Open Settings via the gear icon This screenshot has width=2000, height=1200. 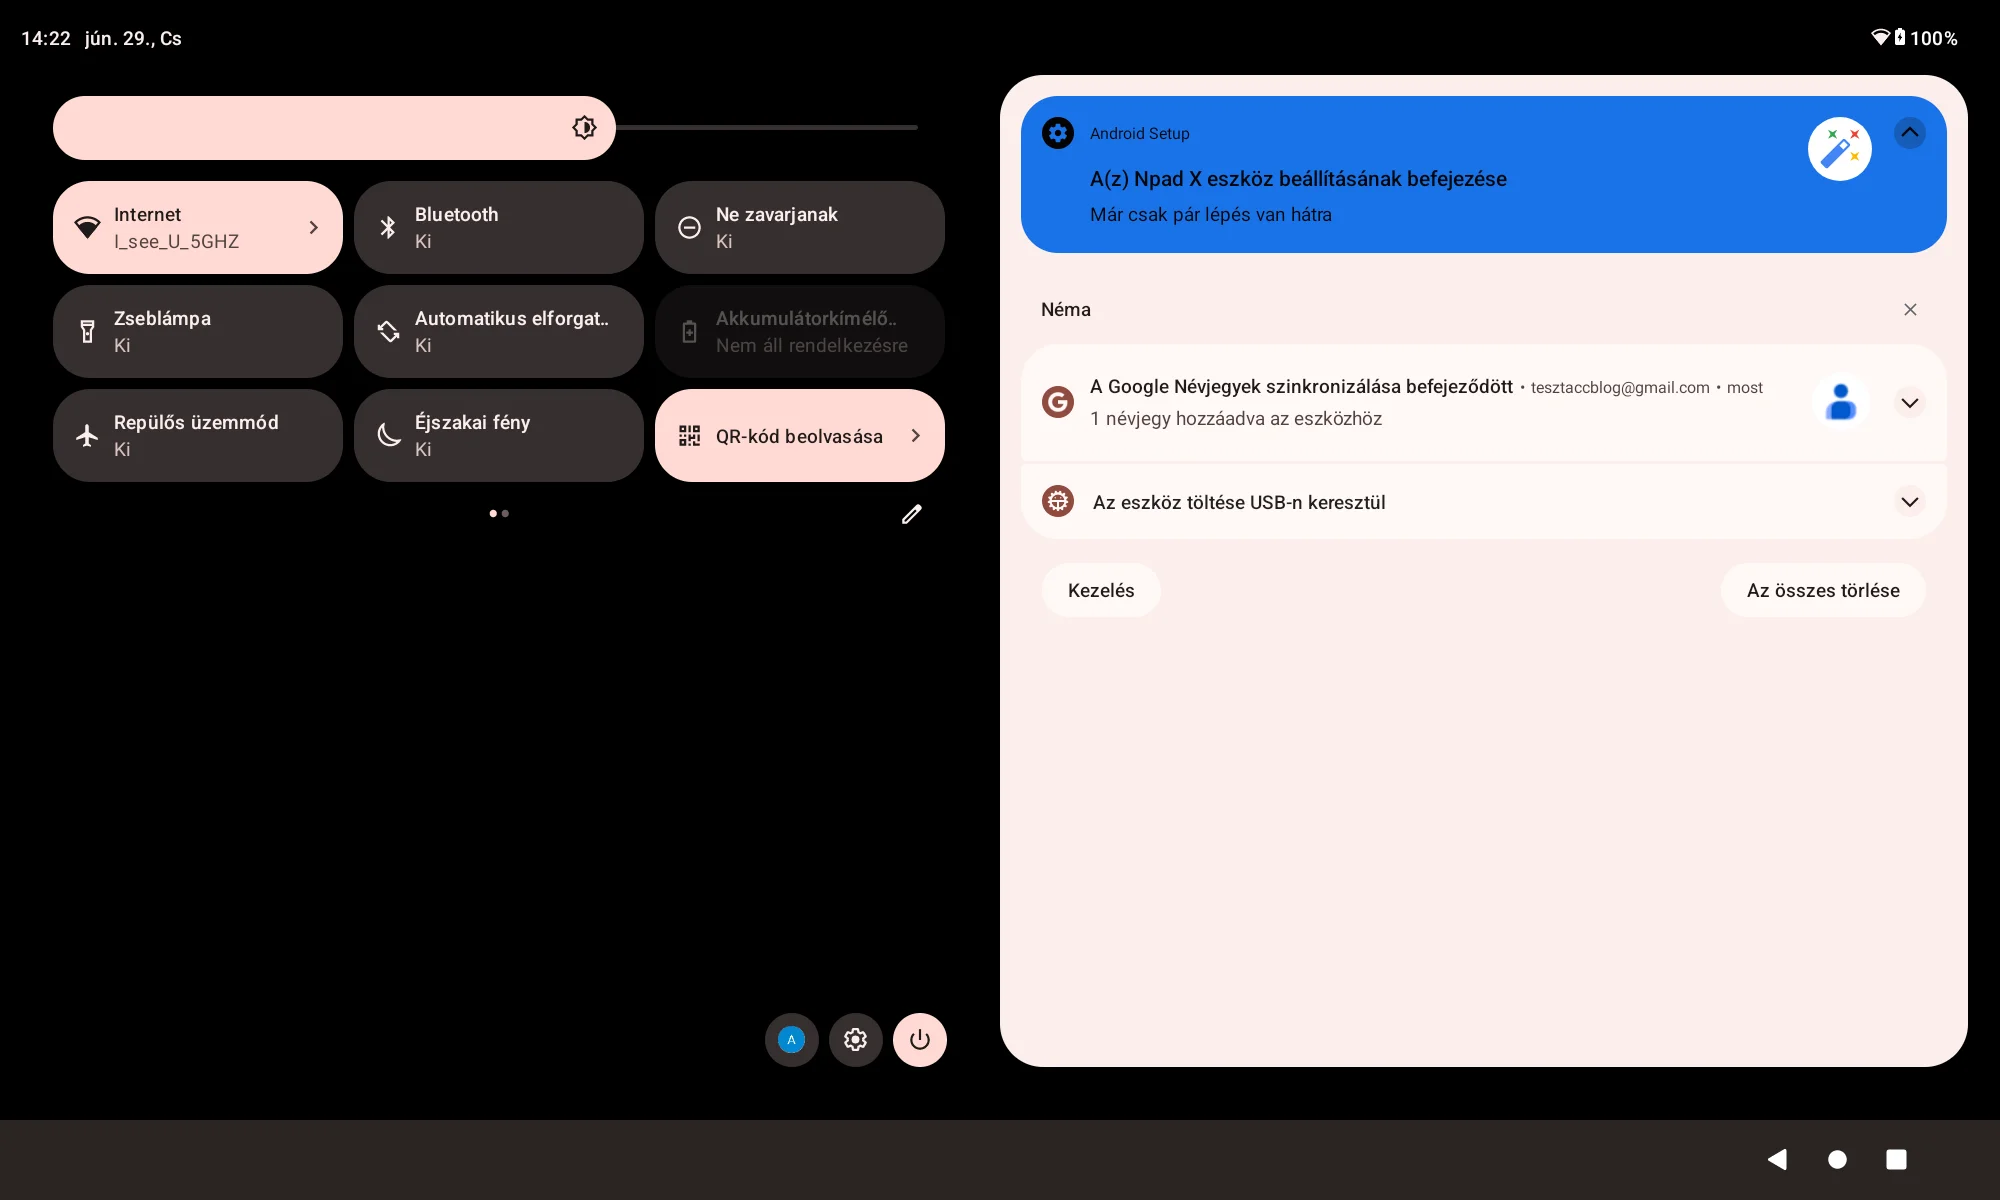point(855,1040)
